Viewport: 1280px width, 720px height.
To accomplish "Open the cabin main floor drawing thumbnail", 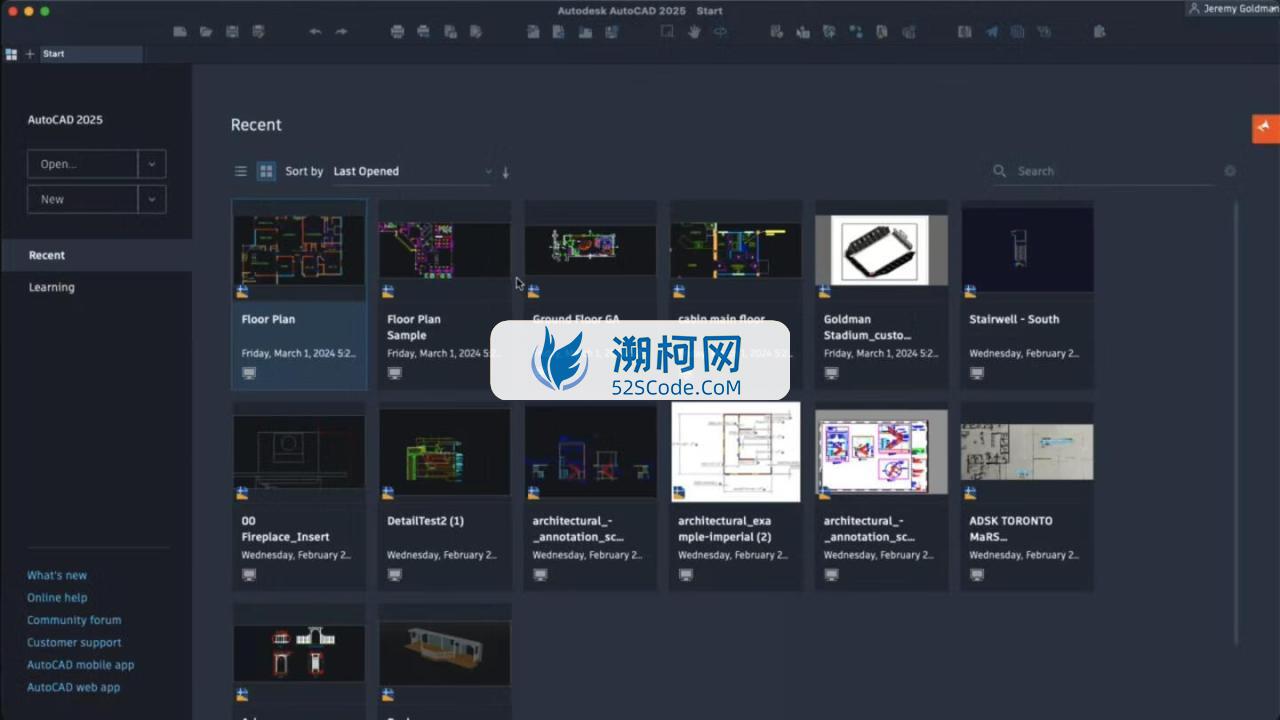I will [x=736, y=250].
